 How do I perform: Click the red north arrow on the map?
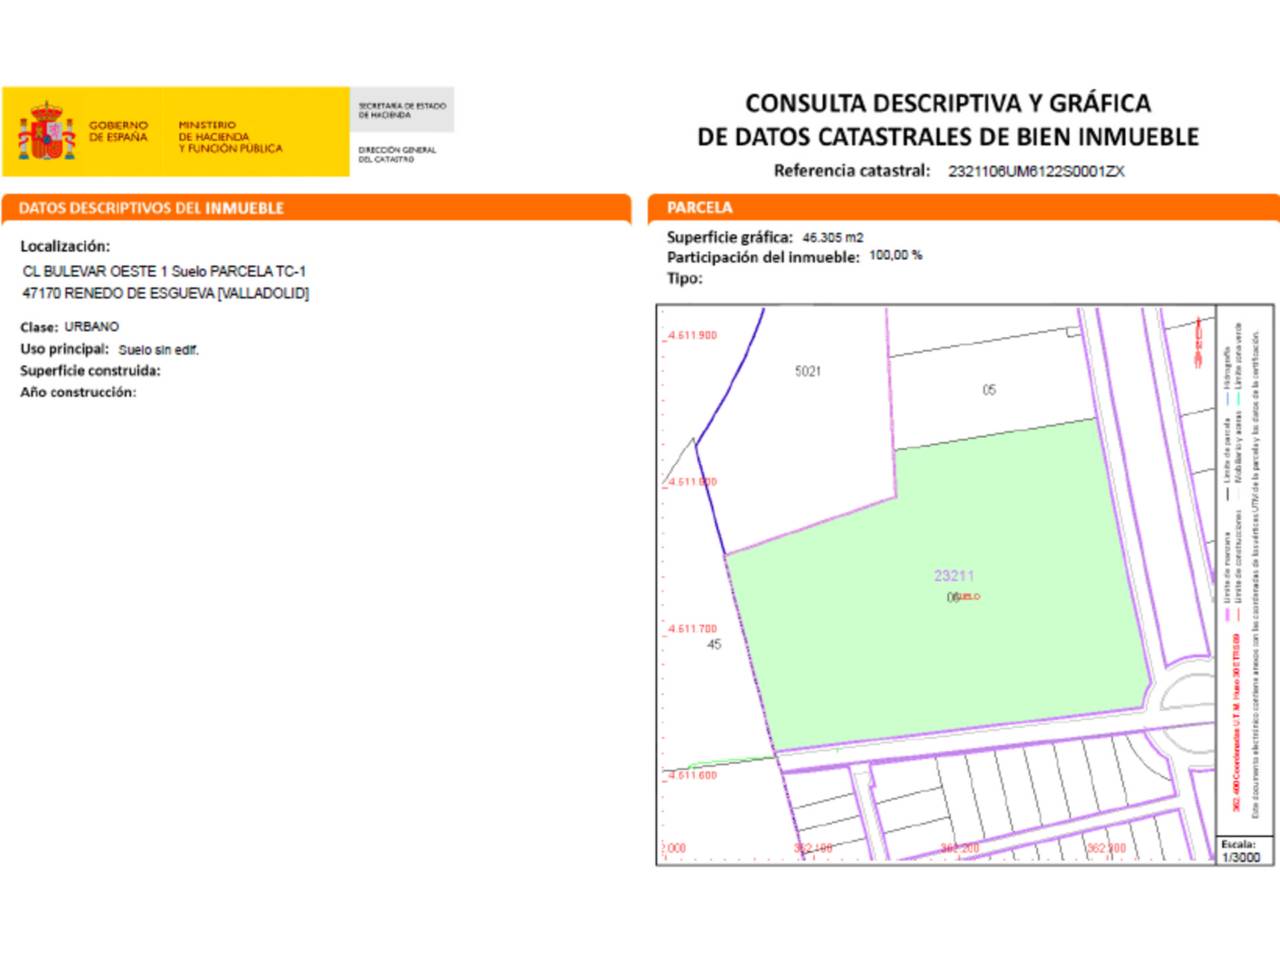1199,343
